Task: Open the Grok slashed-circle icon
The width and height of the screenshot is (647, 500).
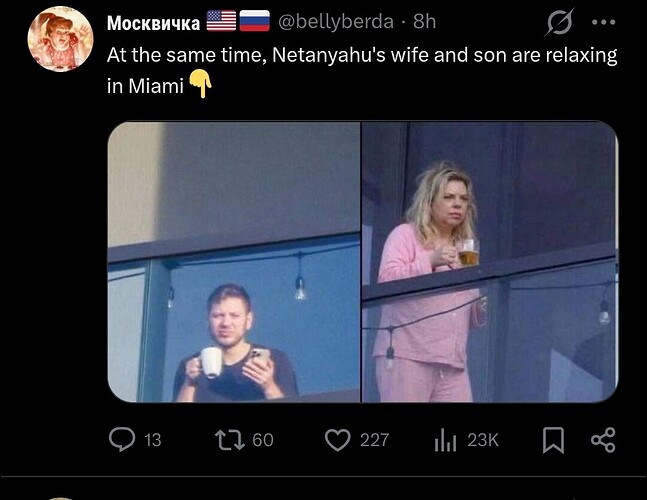Action: (560, 24)
